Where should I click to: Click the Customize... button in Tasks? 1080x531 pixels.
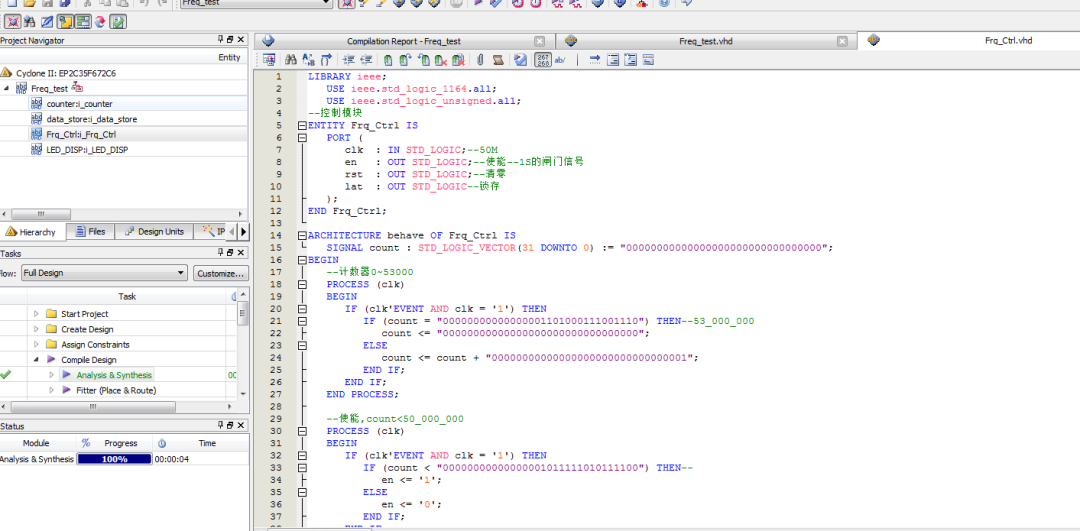point(220,273)
